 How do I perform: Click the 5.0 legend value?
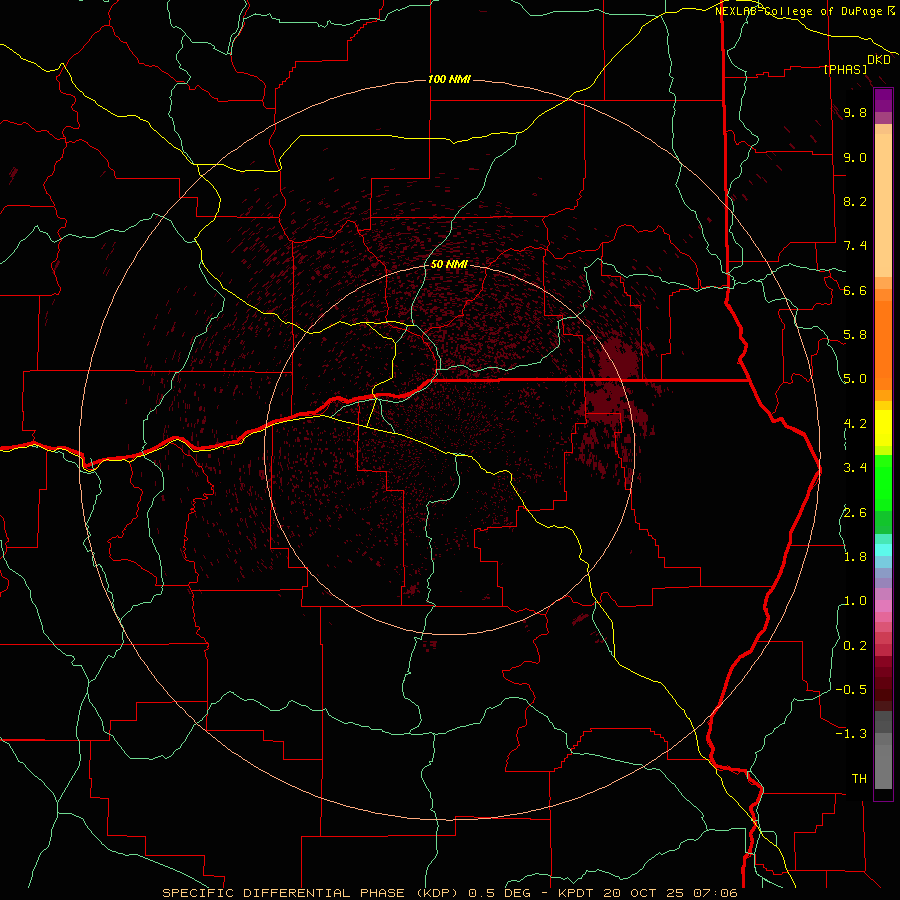(x=855, y=379)
